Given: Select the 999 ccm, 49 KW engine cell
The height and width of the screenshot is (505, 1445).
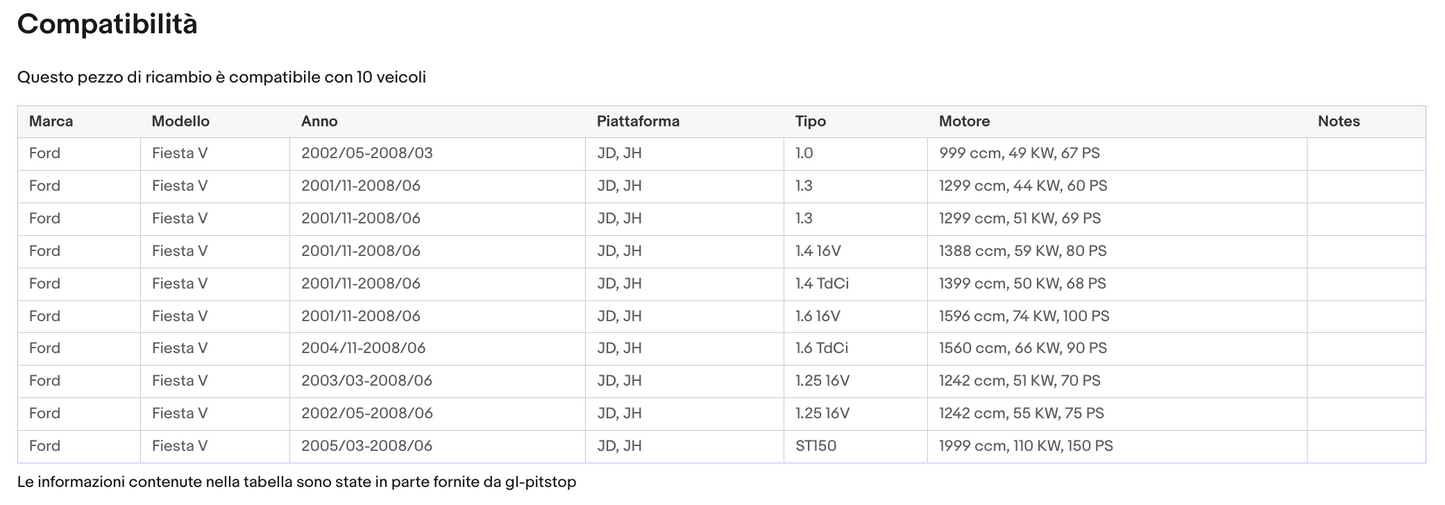Looking at the screenshot, I should 1019,154.
